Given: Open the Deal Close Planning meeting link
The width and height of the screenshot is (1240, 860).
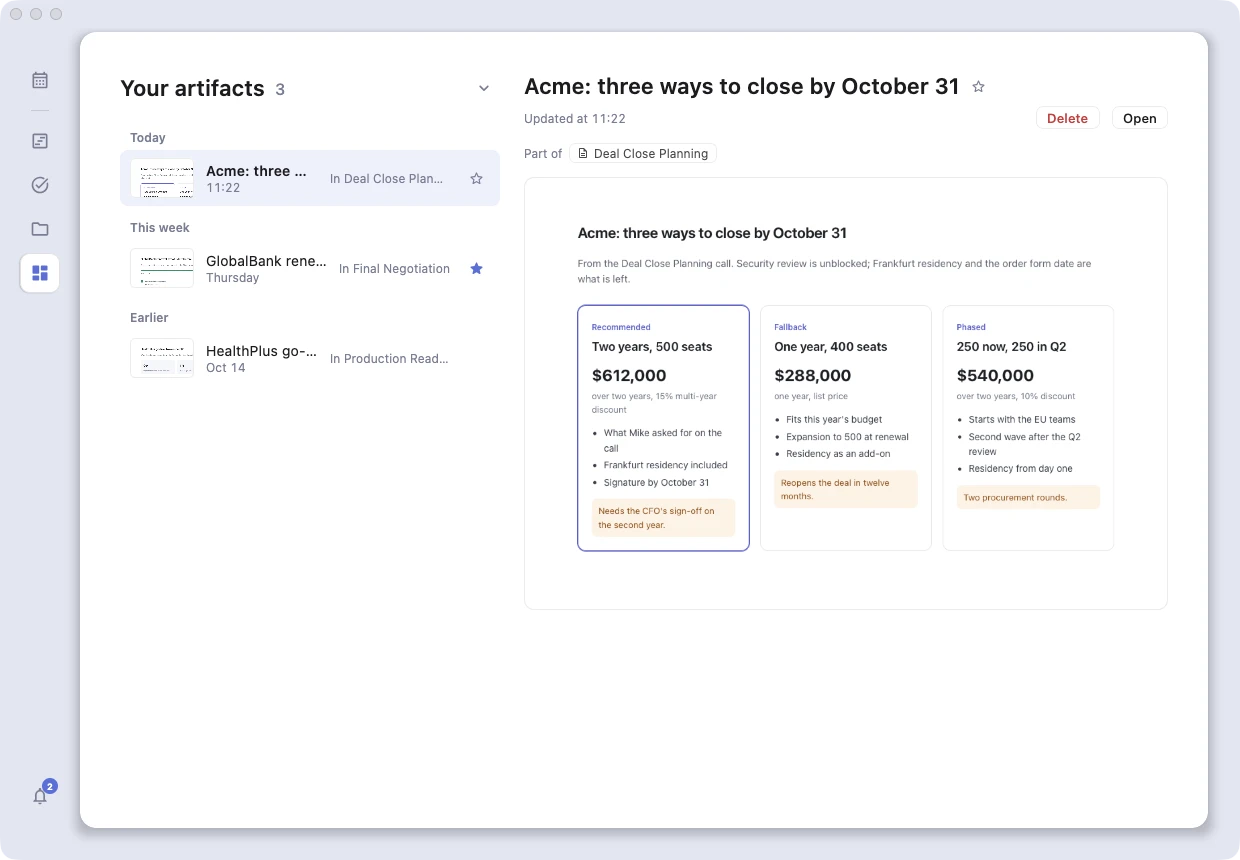Looking at the screenshot, I should (643, 154).
